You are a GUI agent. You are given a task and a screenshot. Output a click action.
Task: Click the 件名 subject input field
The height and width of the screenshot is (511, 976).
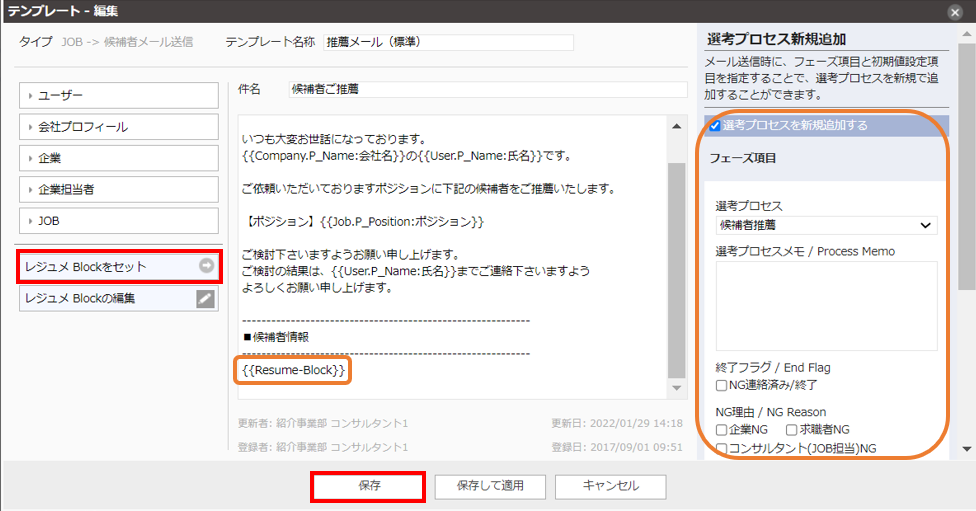click(x=487, y=89)
